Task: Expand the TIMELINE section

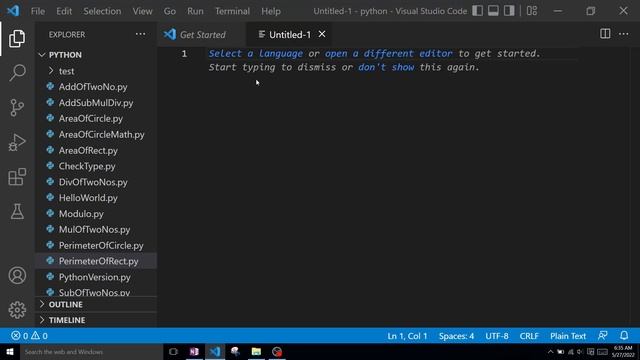Action: (x=96, y=320)
